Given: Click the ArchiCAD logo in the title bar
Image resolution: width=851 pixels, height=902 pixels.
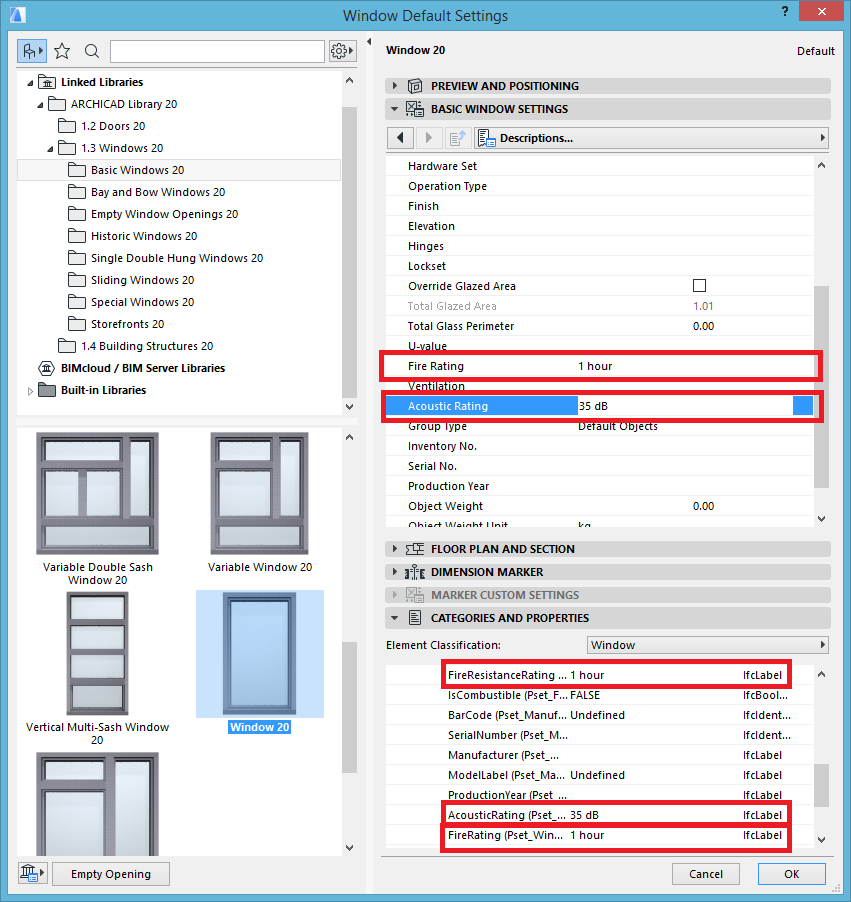Looking at the screenshot, I should pyautogui.click(x=18, y=14).
